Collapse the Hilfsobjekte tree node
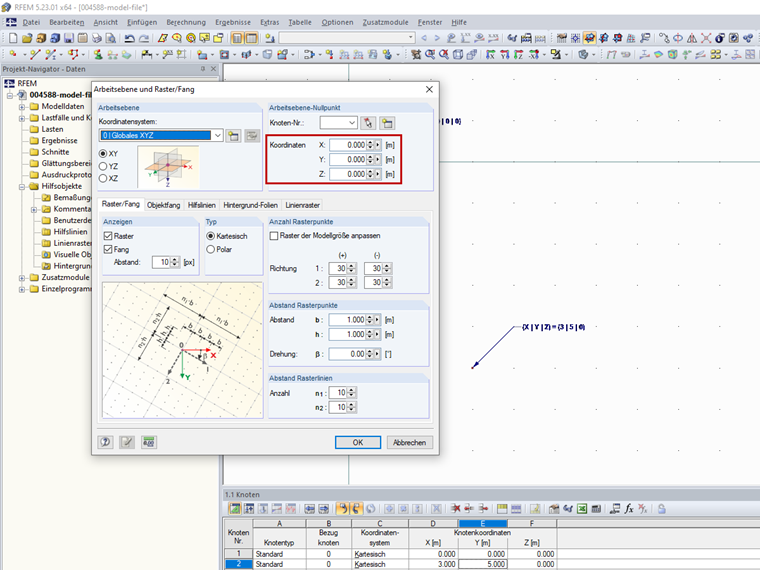 click(22, 187)
